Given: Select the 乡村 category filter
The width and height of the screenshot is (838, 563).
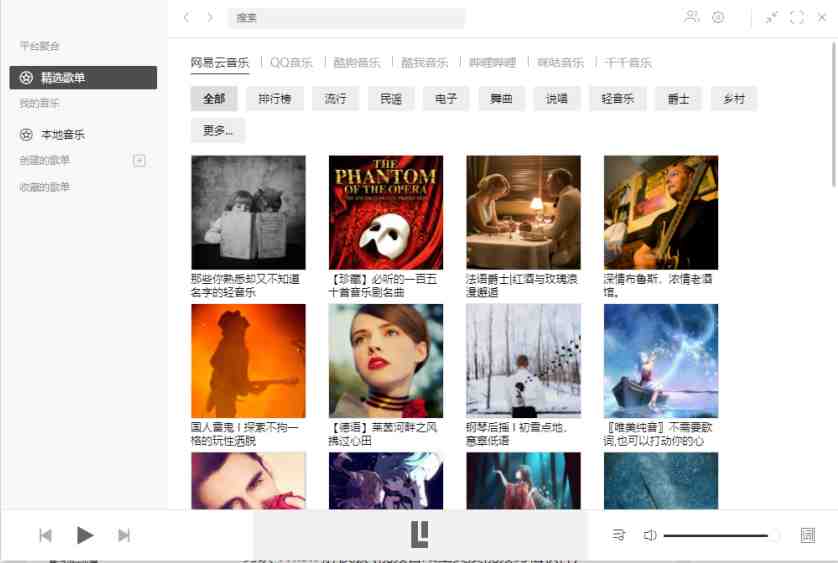Looking at the screenshot, I should [x=734, y=98].
